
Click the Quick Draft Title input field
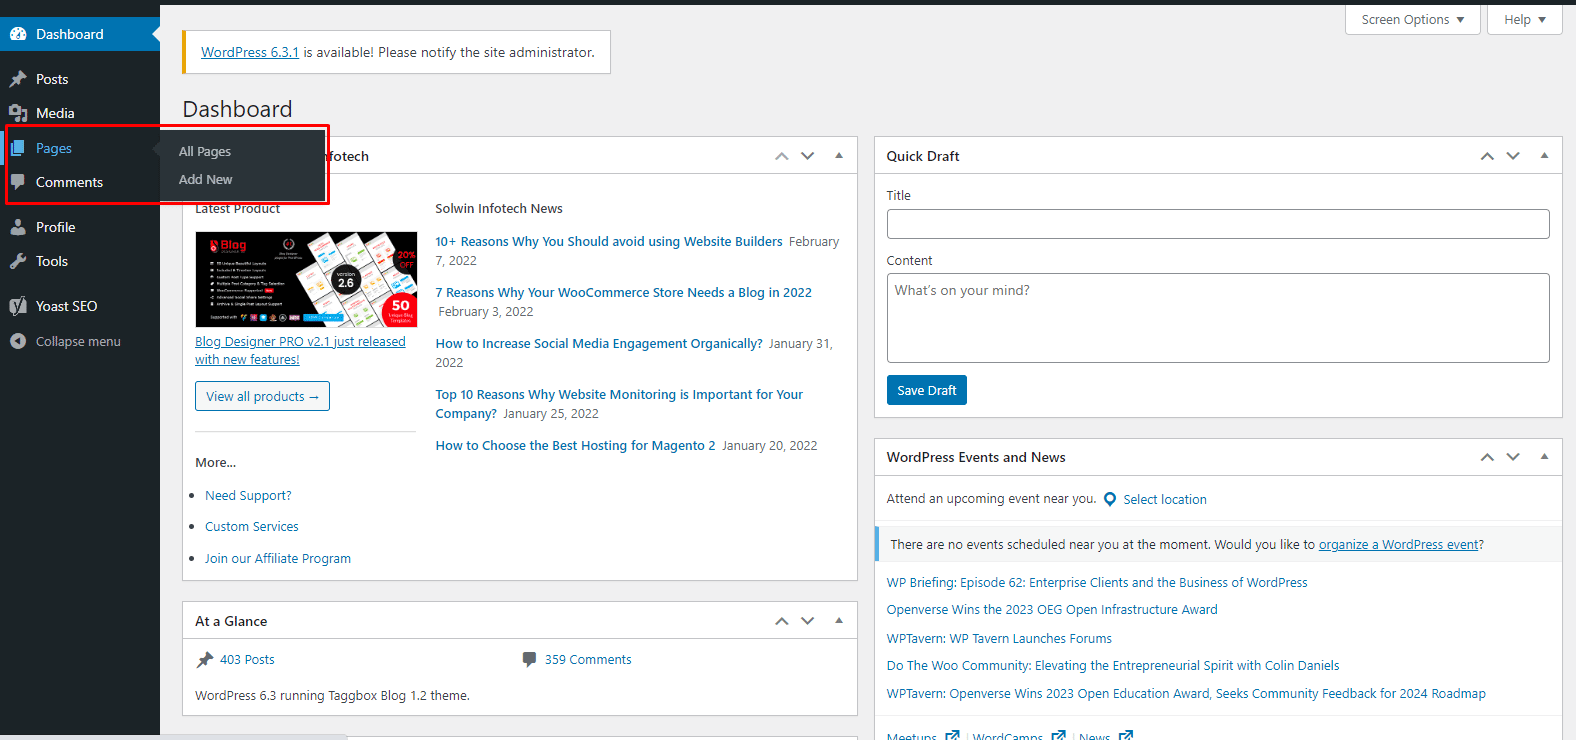point(1217,224)
